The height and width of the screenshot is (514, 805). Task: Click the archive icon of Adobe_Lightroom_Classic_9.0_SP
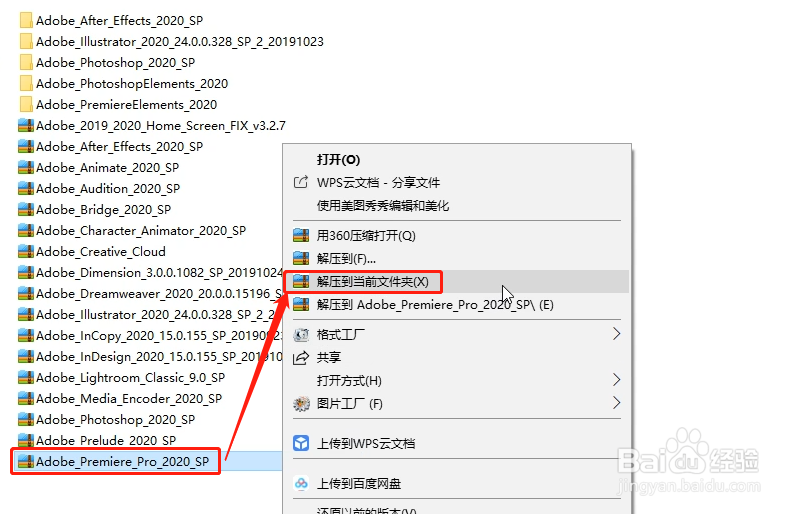(26, 378)
